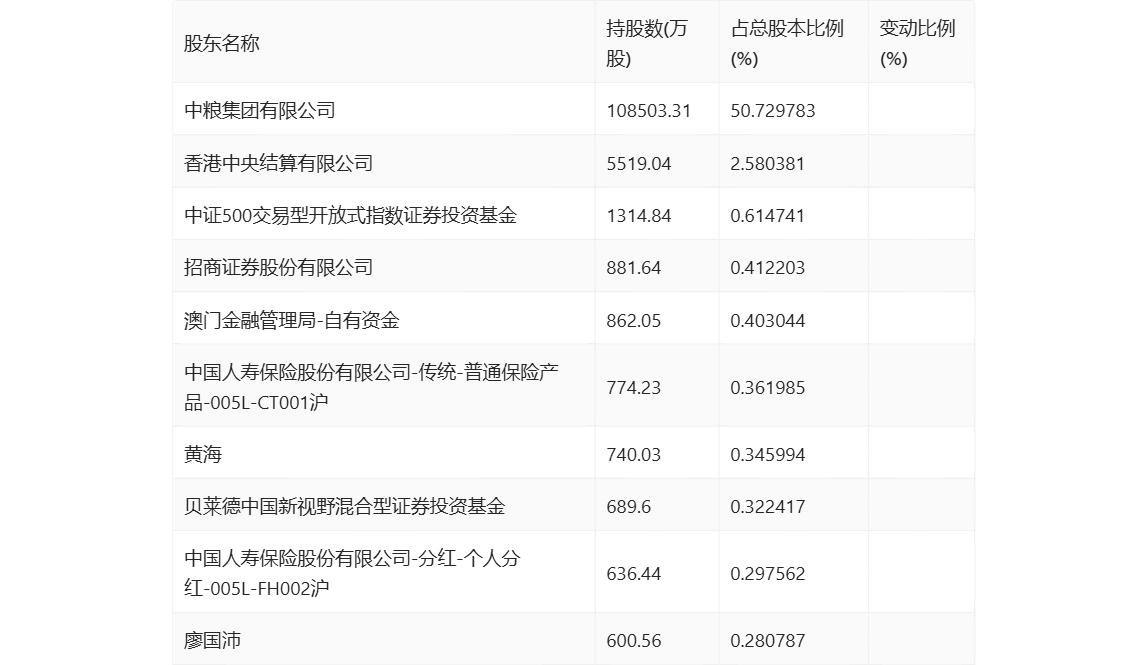Click the 变动比例(%) column header
The height and width of the screenshot is (665, 1147).
pyautogui.click(x=917, y=44)
